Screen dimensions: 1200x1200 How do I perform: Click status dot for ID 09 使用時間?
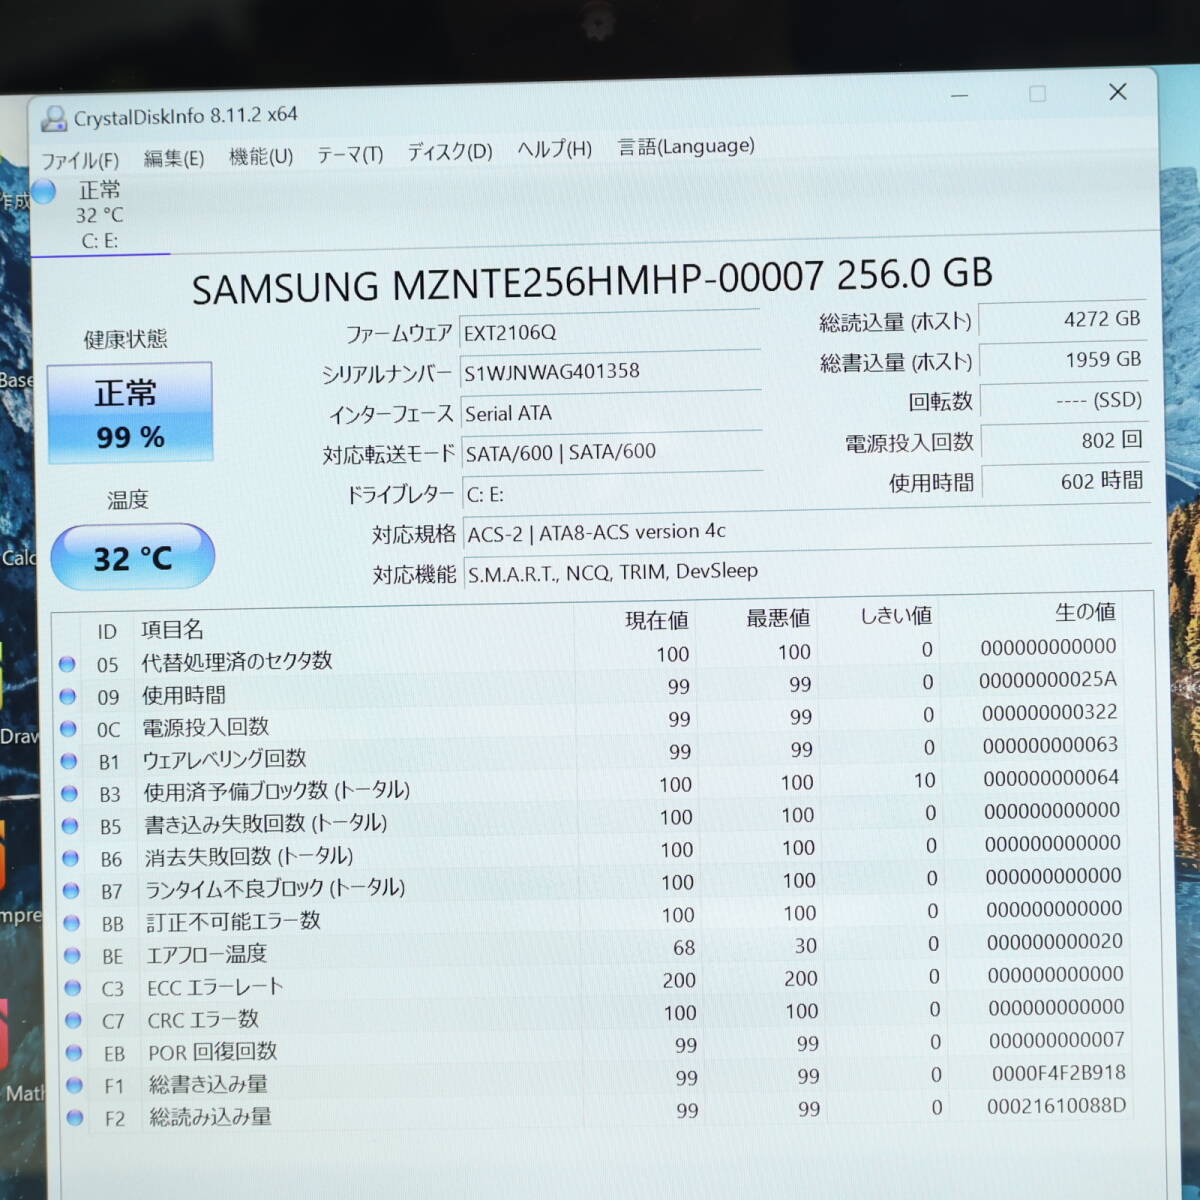coord(68,696)
